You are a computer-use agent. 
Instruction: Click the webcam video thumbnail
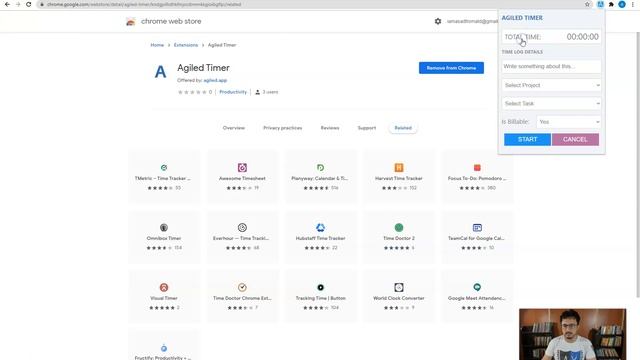pyautogui.click(x=572, y=334)
